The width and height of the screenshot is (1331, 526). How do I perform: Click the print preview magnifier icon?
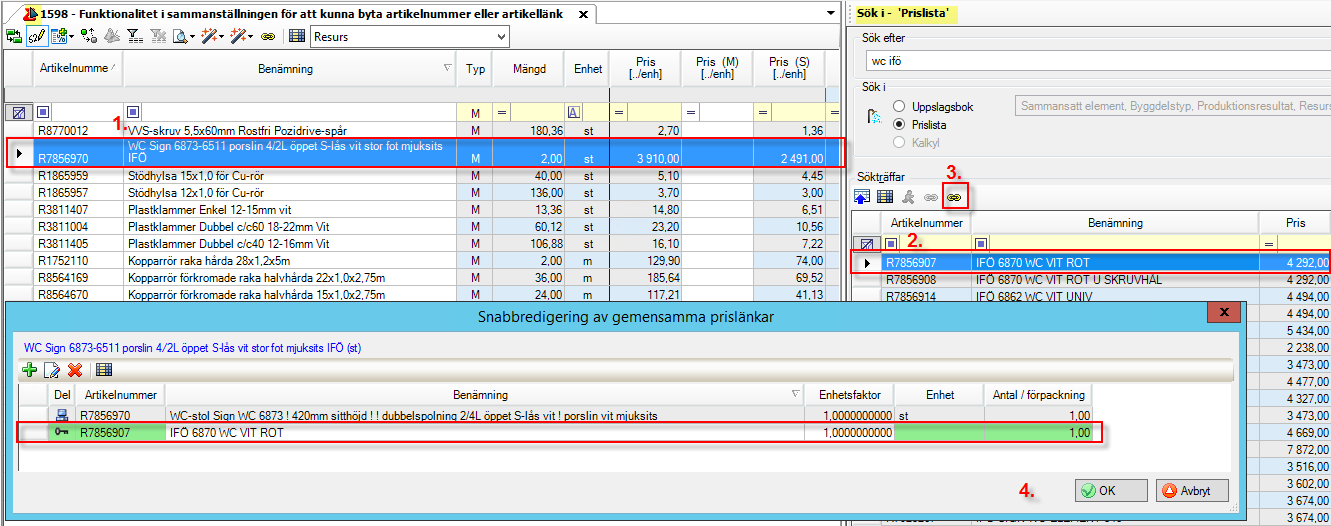(179, 37)
